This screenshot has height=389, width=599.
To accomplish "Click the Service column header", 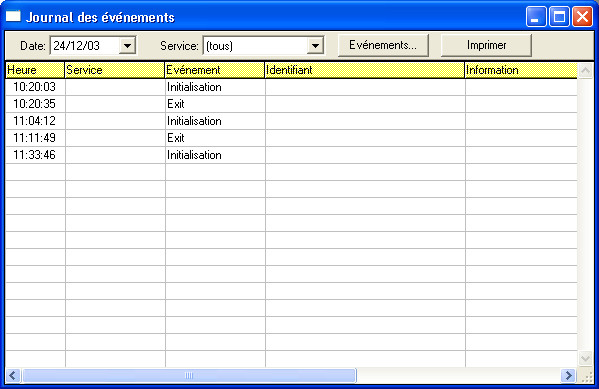I will point(115,70).
